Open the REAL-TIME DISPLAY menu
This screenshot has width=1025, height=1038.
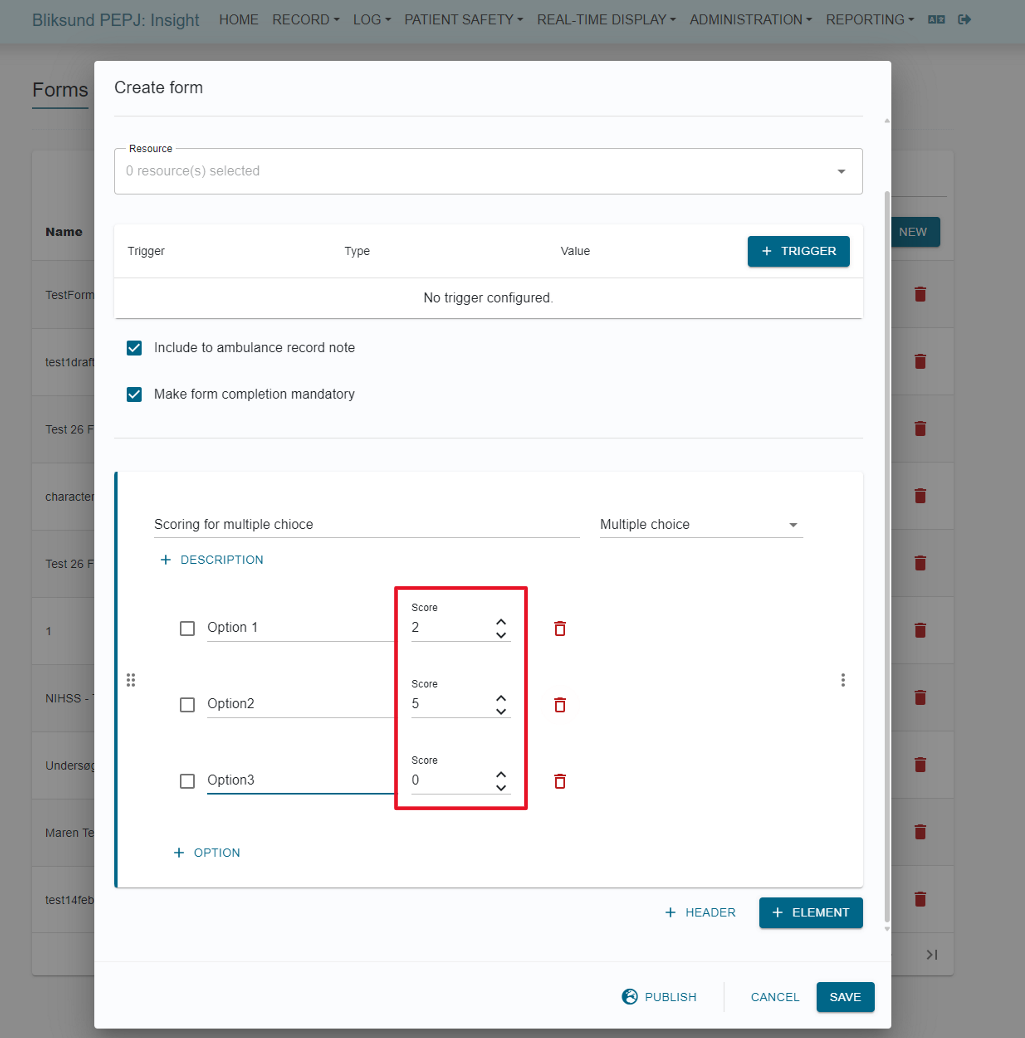[x=606, y=20]
